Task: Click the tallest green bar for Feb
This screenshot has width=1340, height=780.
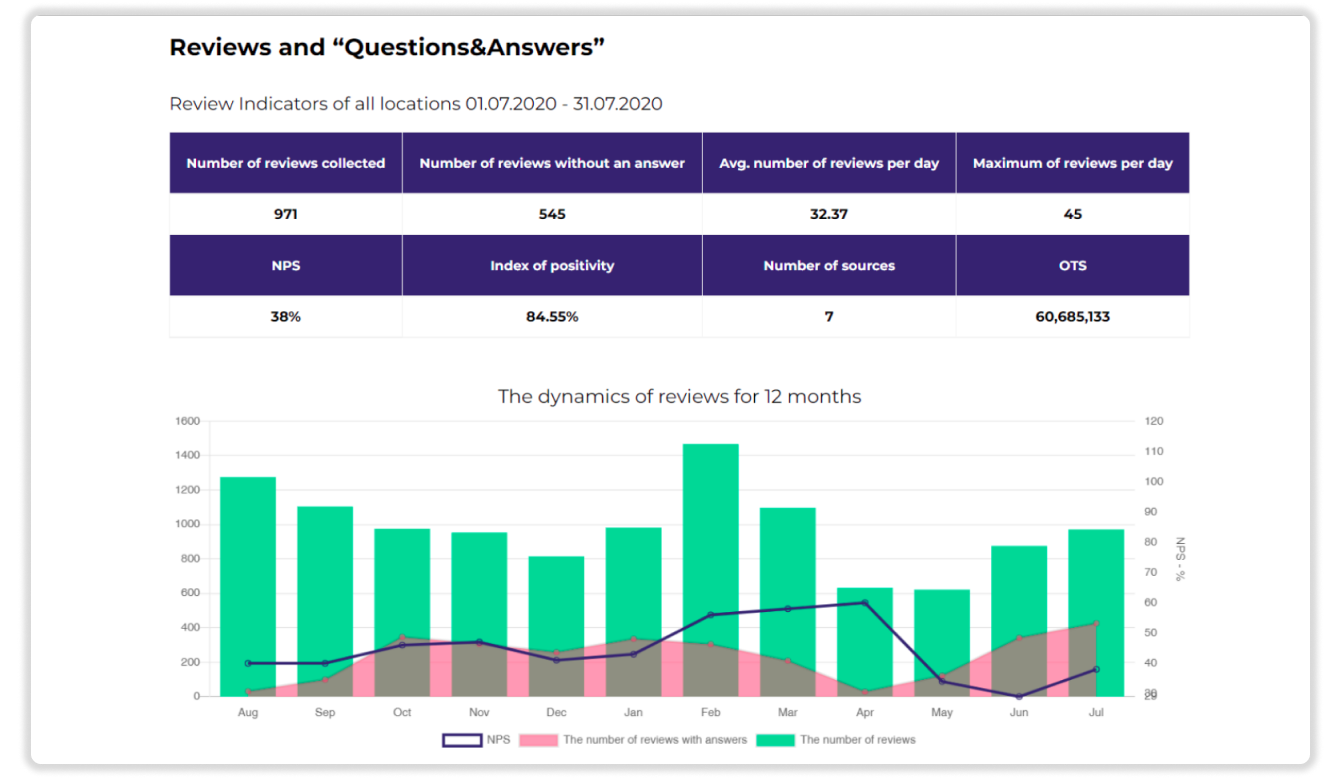Action: [x=710, y=540]
